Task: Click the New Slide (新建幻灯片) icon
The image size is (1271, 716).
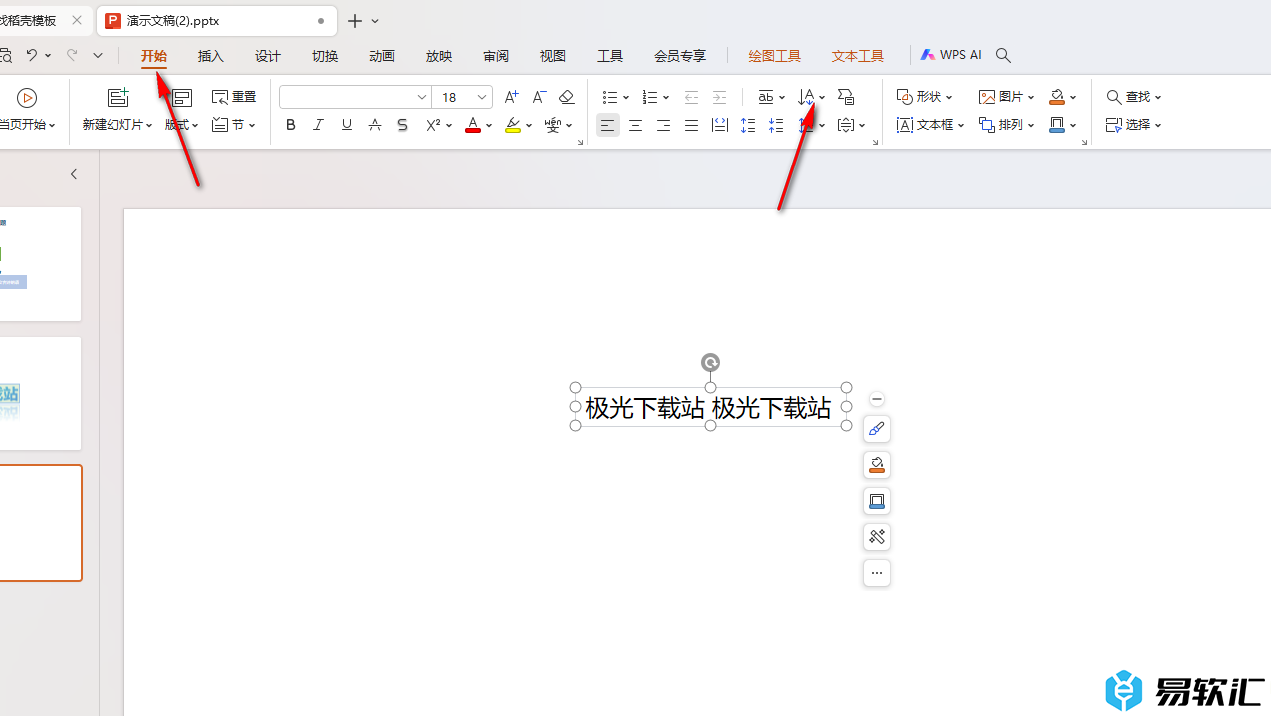Action: (x=119, y=97)
